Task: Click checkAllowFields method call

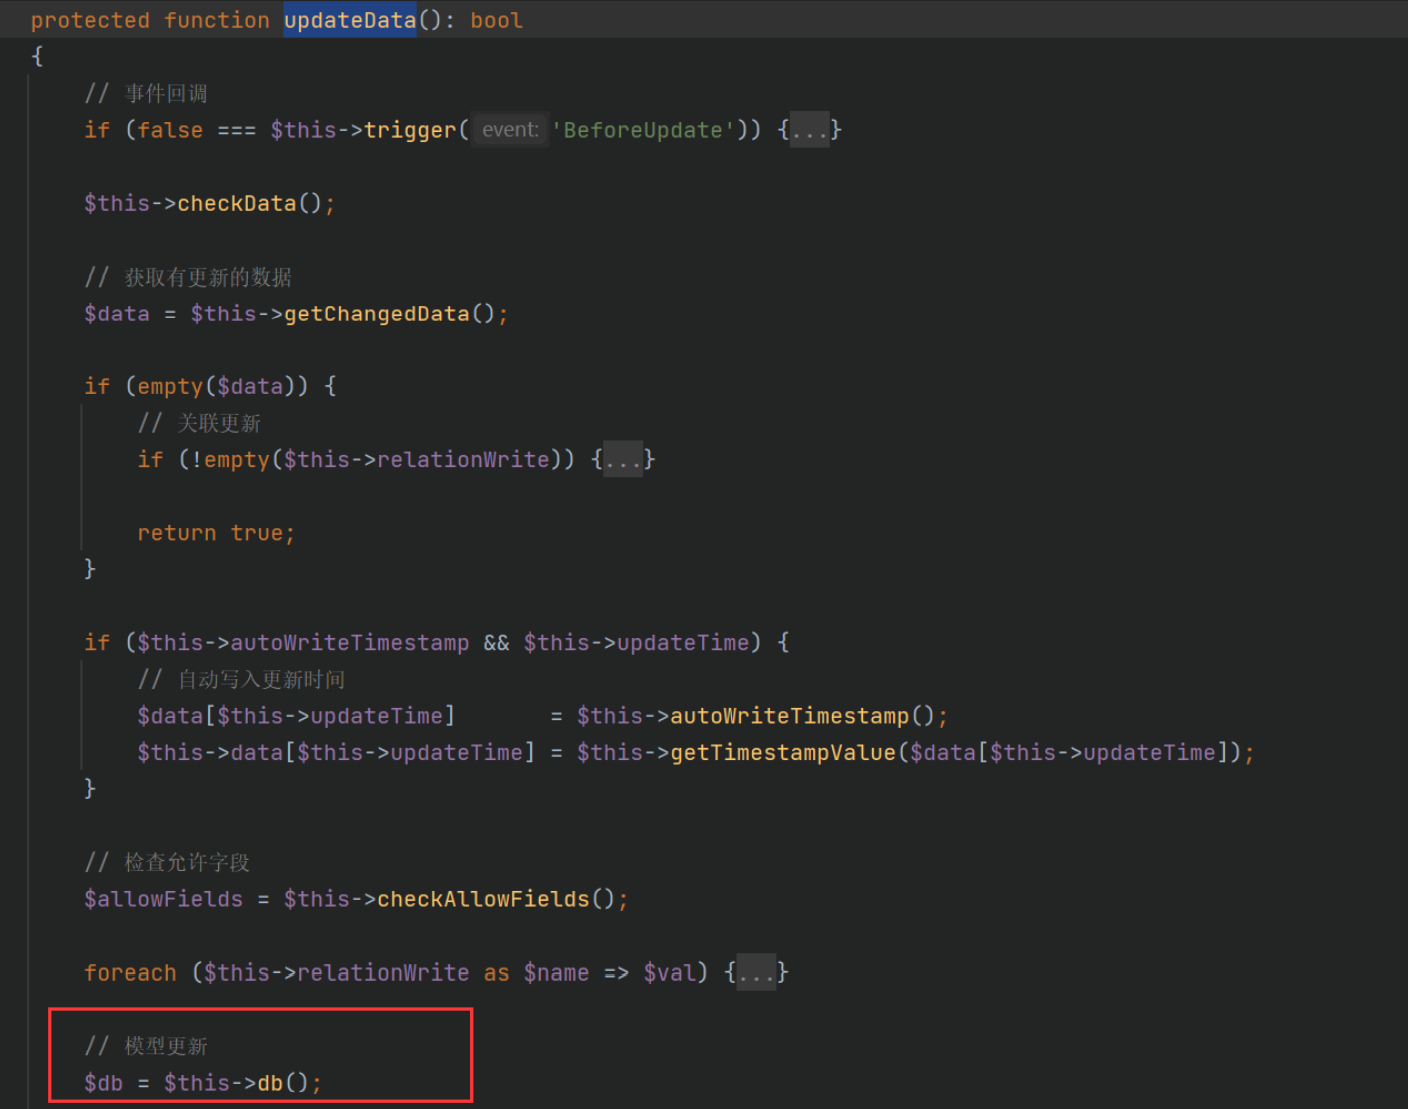Action: coord(483,899)
